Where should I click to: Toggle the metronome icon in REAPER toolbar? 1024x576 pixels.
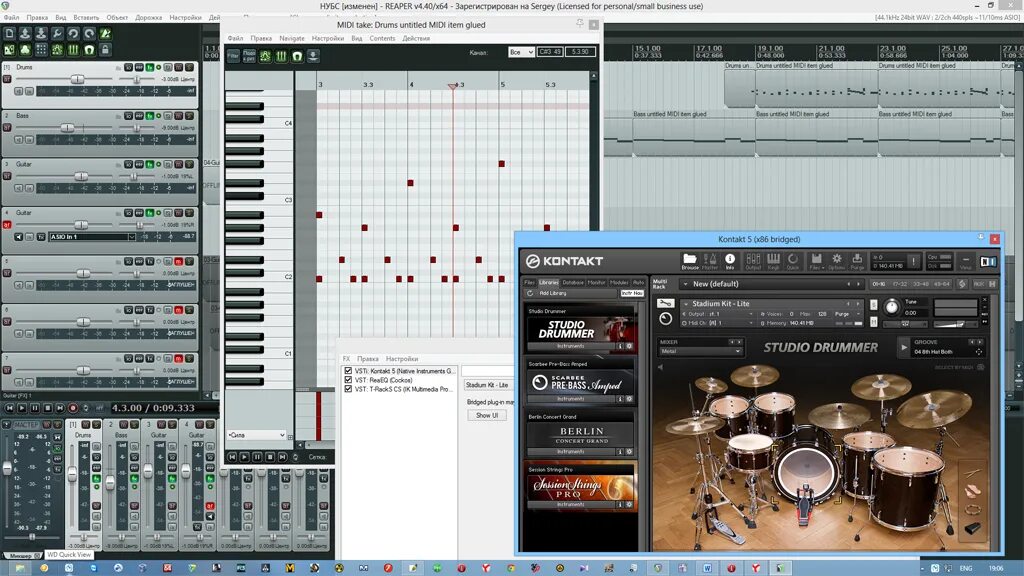pyautogui.click(x=105, y=33)
